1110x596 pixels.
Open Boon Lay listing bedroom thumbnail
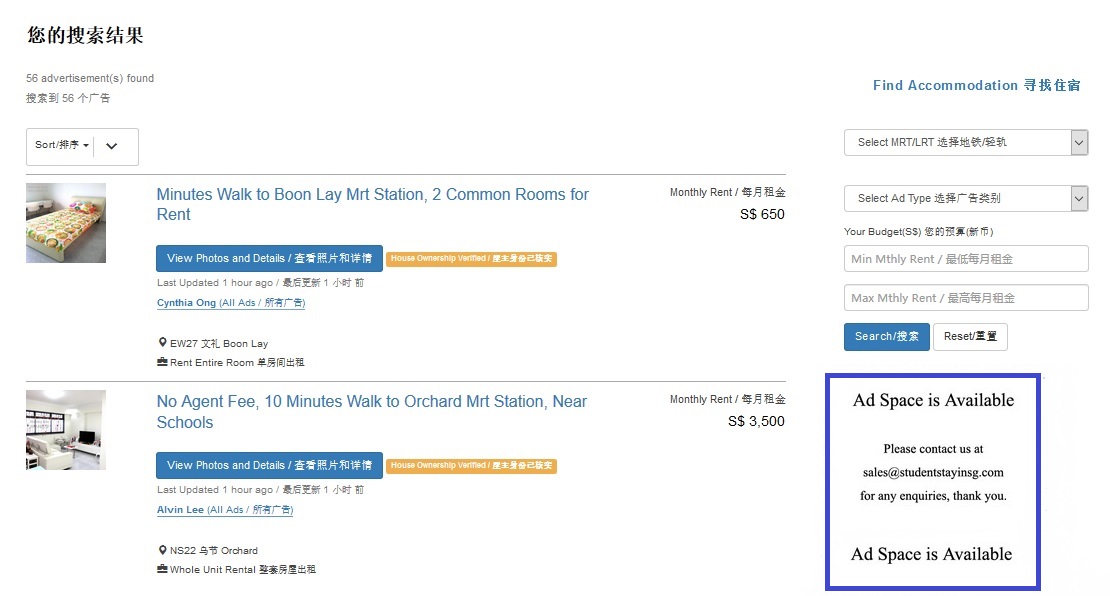[x=66, y=222]
